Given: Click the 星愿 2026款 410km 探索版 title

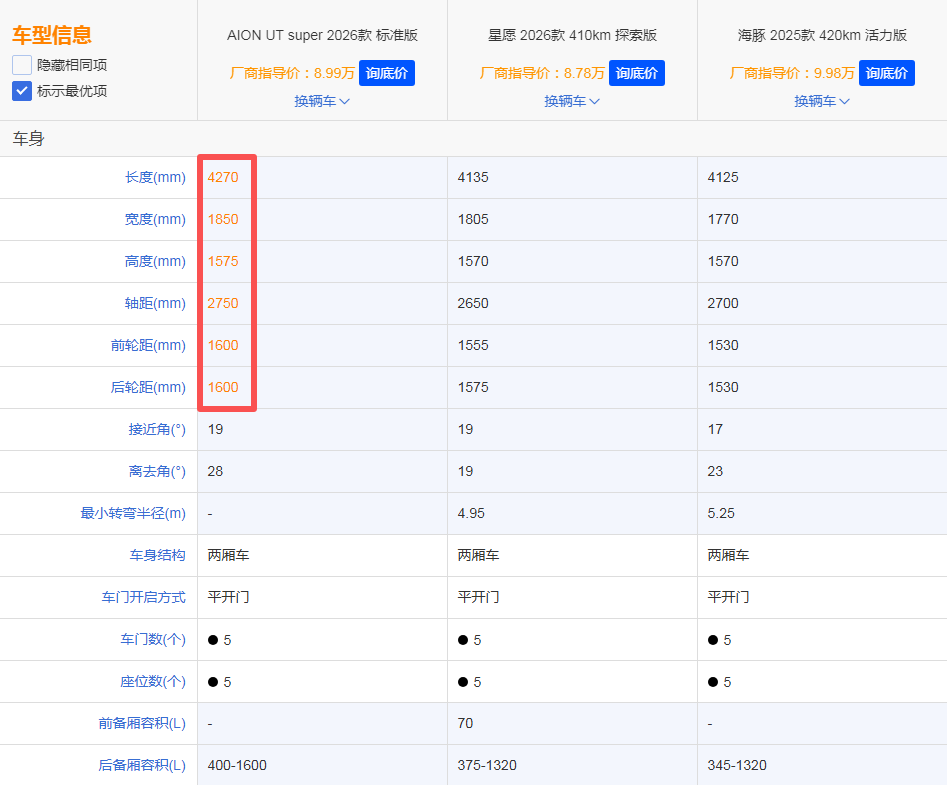Looking at the screenshot, I should tap(573, 35).
